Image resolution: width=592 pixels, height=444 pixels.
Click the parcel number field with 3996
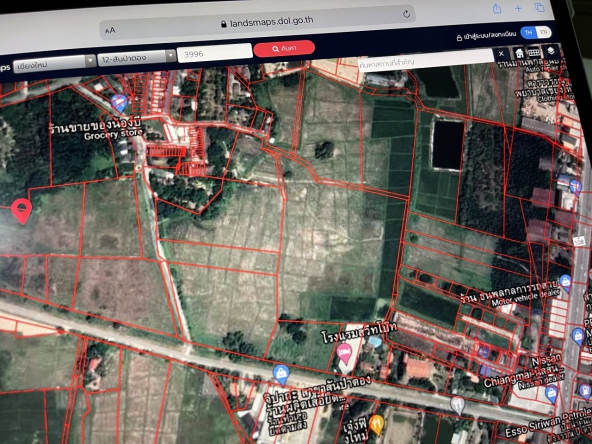pyautogui.click(x=215, y=52)
